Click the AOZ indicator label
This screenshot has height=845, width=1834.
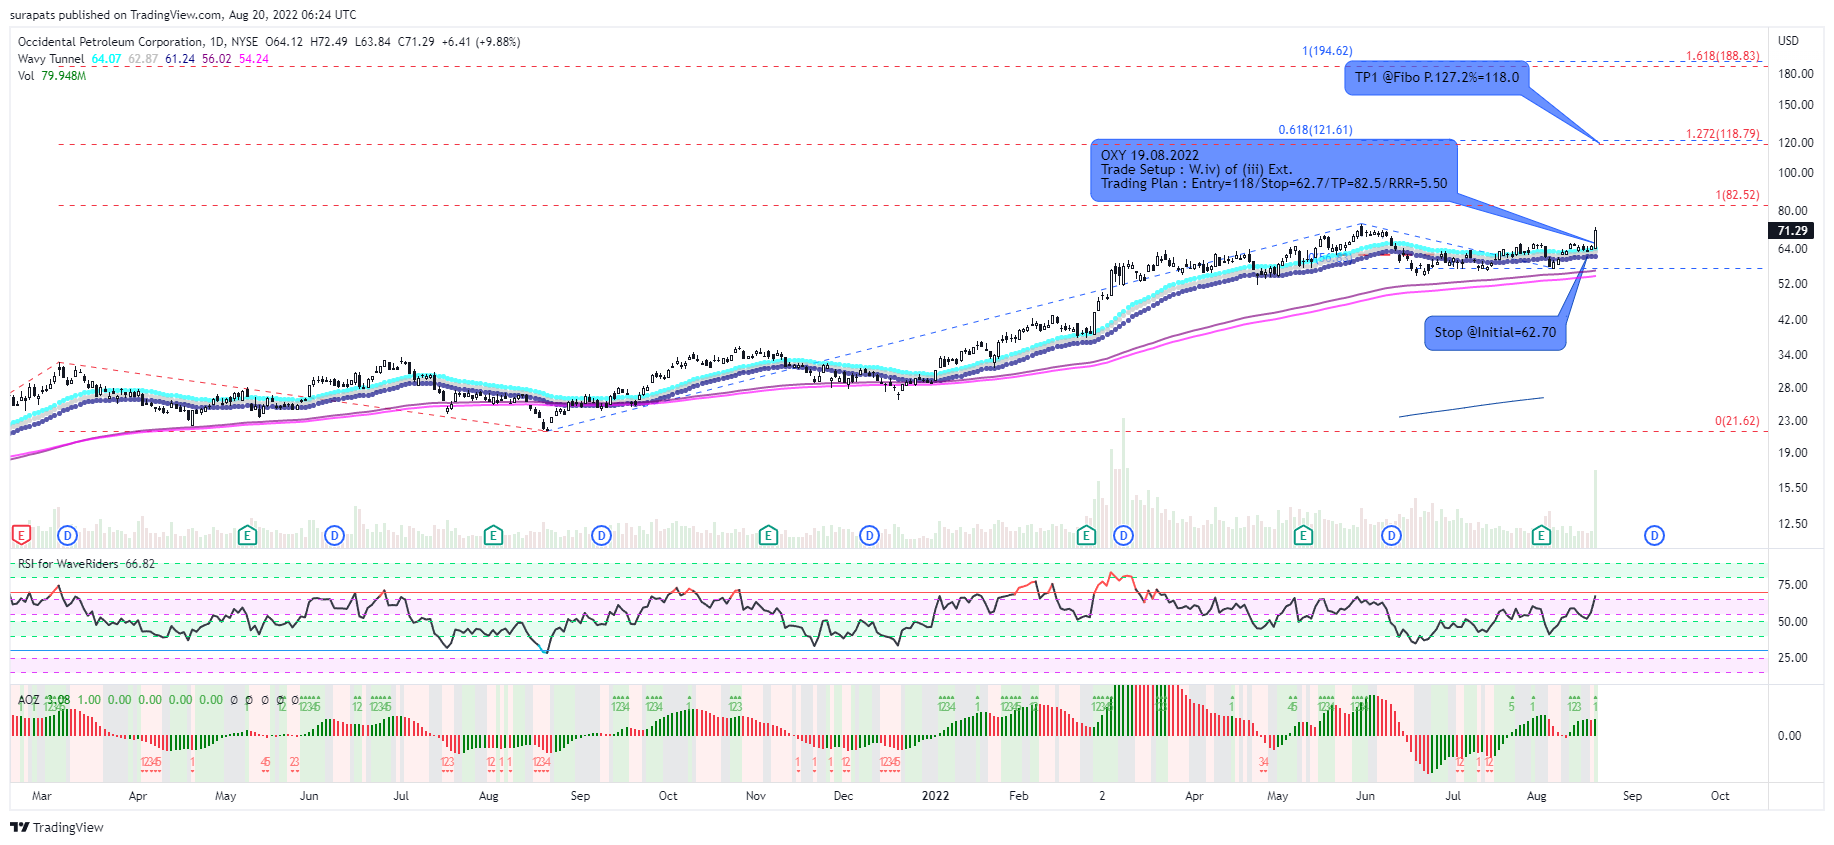pos(29,700)
